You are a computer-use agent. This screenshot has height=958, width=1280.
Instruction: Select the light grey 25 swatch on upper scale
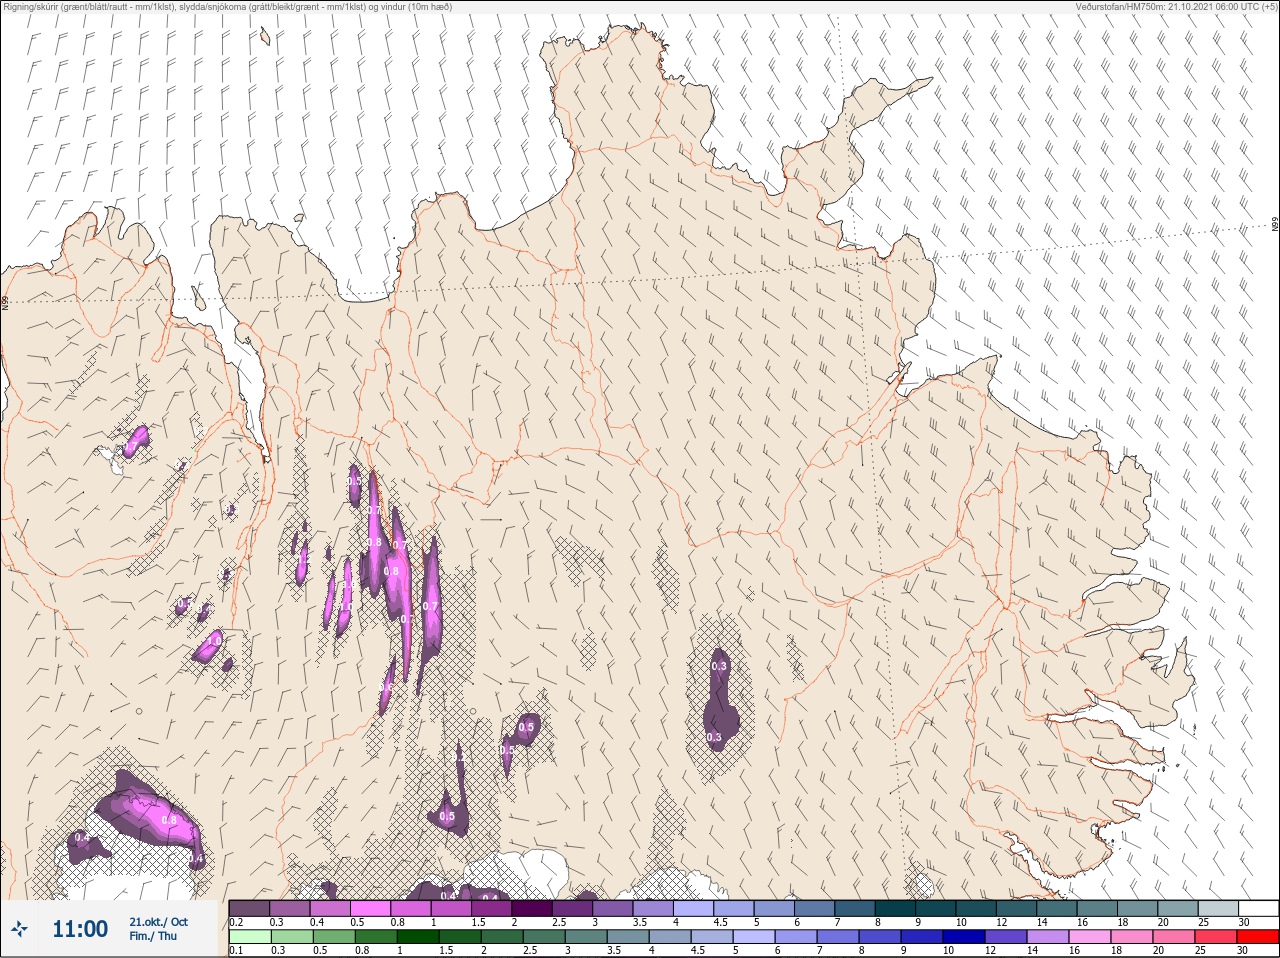pos(1218,908)
